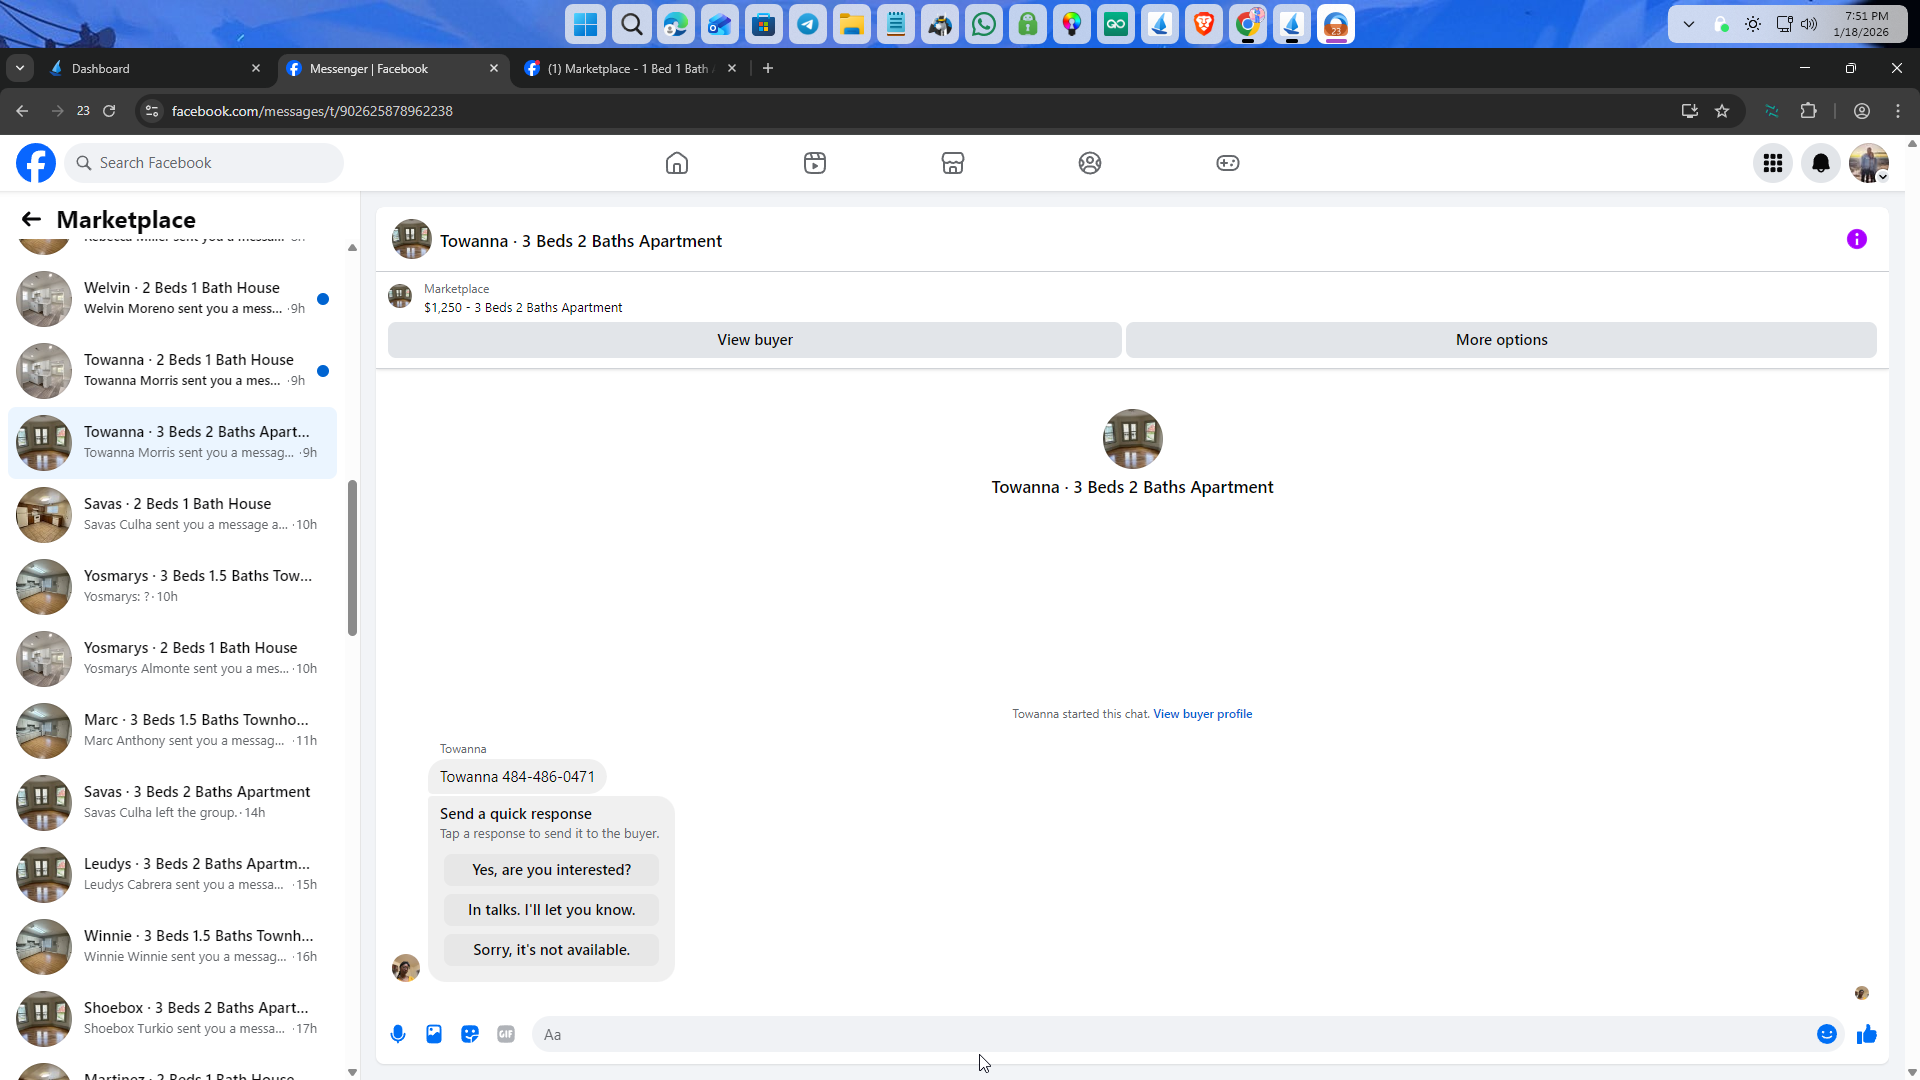
Task: Open the GIF picker icon
Action: pos(506,1034)
